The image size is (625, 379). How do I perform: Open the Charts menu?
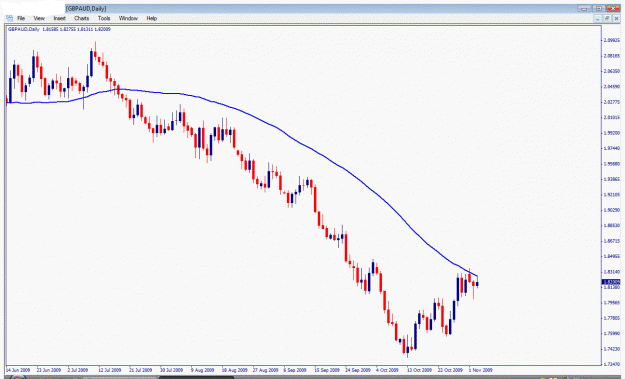pos(81,18)
